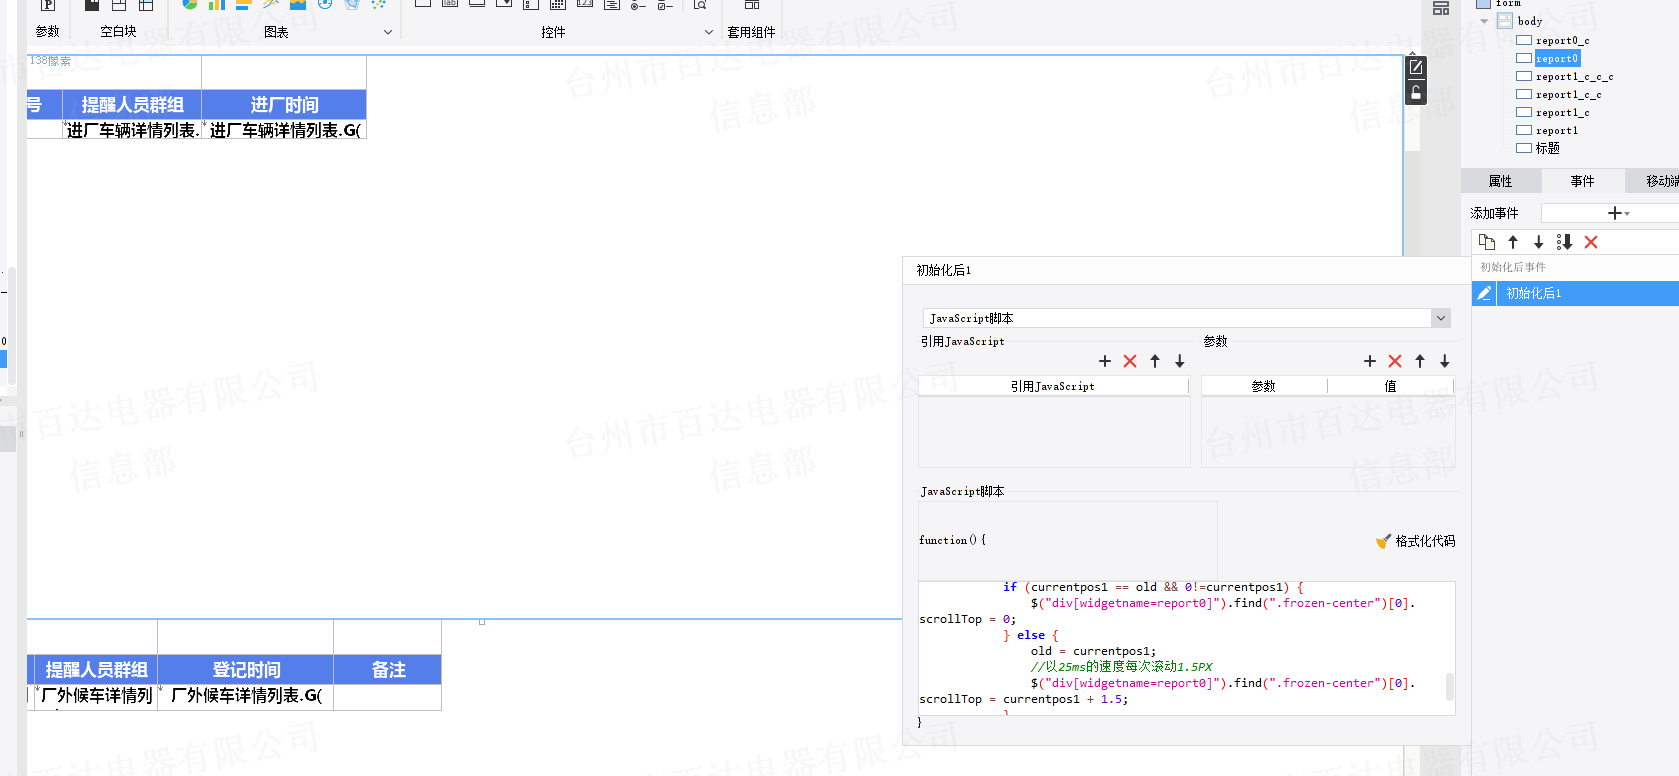This screenshot has width=1679, height=776.
Task: Remove parameter with red X icon
Action: point(1395,361)
